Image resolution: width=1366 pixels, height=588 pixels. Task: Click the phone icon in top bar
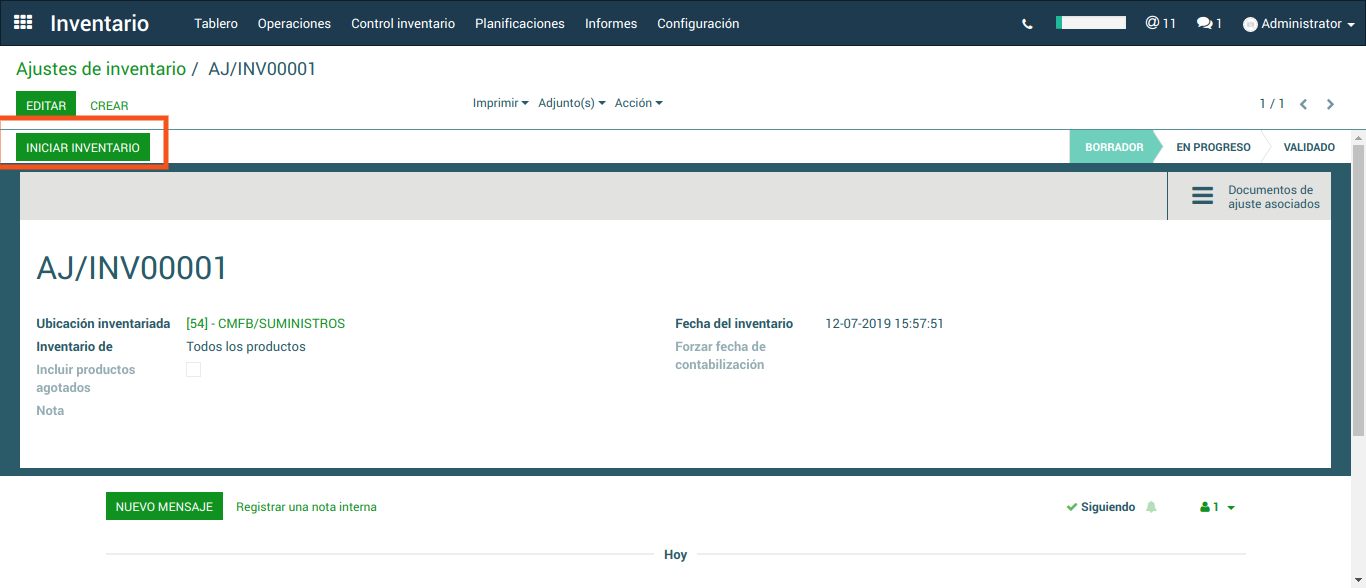pyautogui.click(x=1027, y=24)
